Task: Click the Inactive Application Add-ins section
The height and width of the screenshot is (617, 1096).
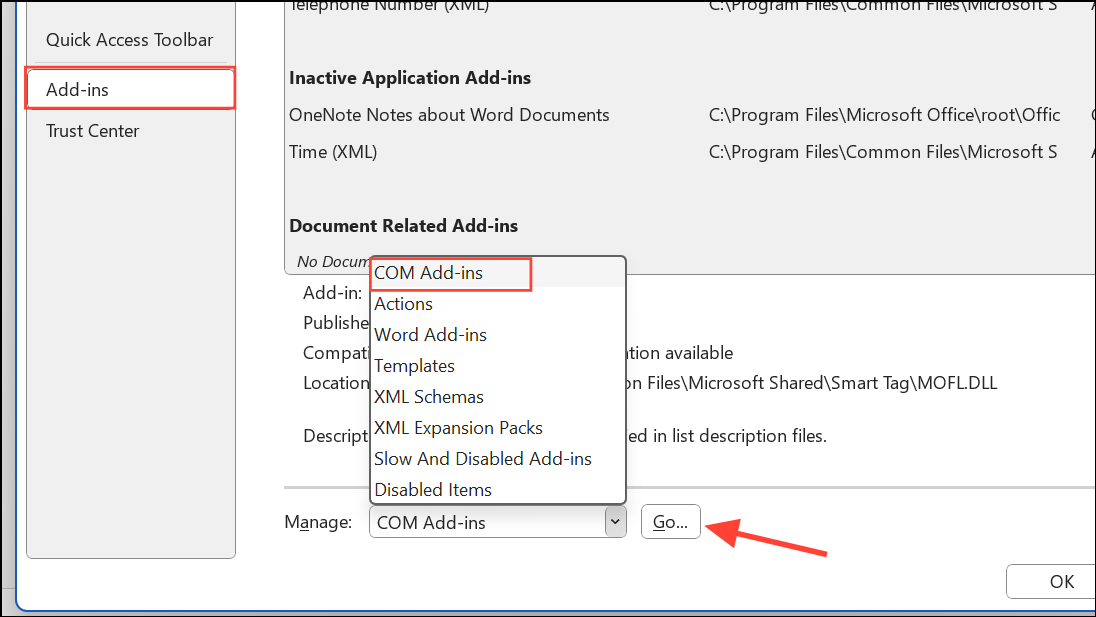Action: point(408,77)
